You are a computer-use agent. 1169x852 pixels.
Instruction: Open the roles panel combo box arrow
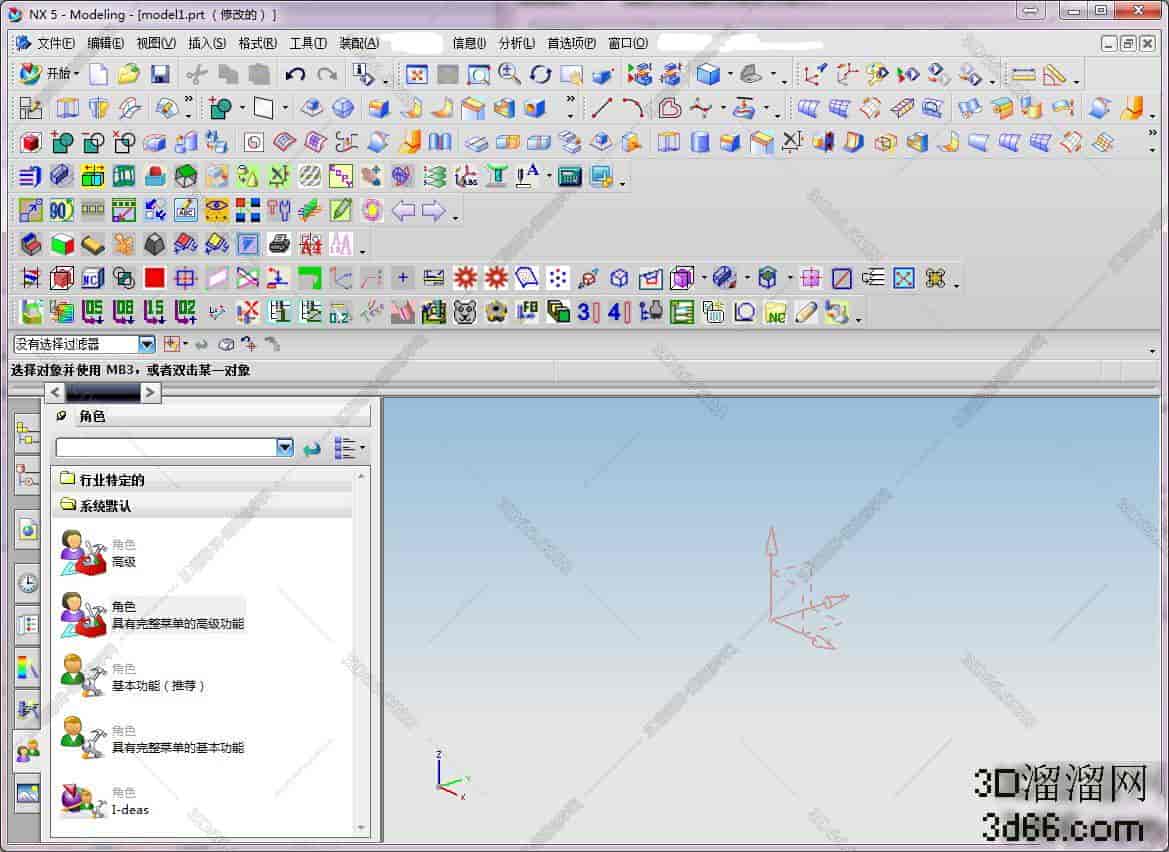click(285, 448)
